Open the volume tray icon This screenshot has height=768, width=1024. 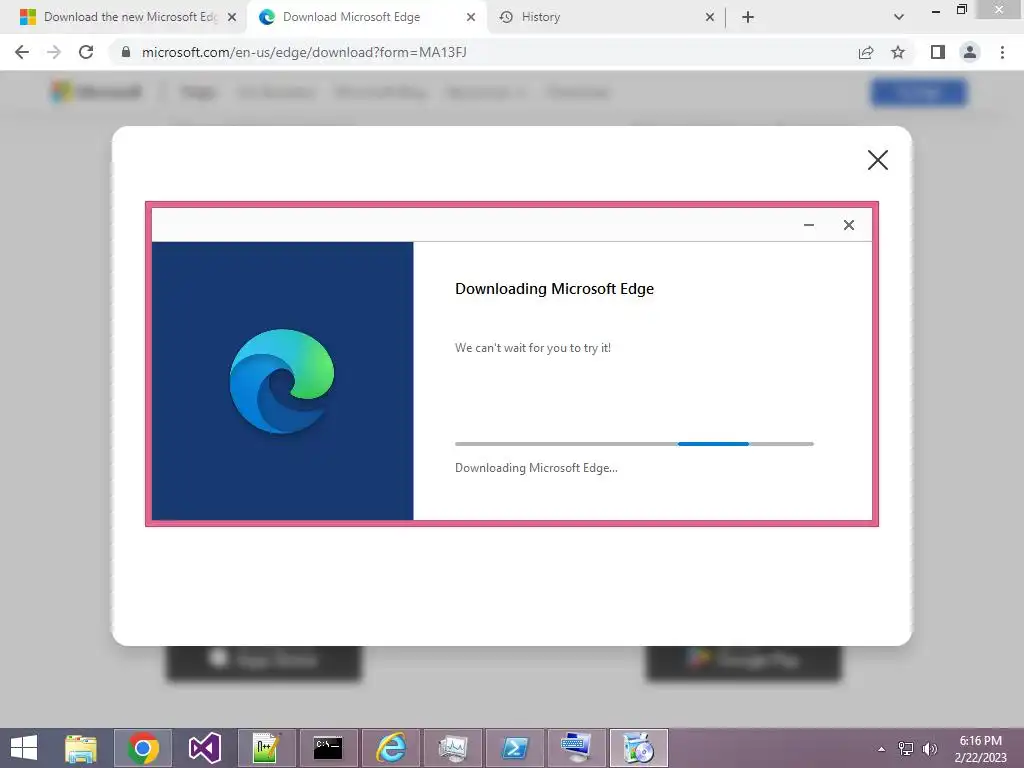[x=929, y=749]
